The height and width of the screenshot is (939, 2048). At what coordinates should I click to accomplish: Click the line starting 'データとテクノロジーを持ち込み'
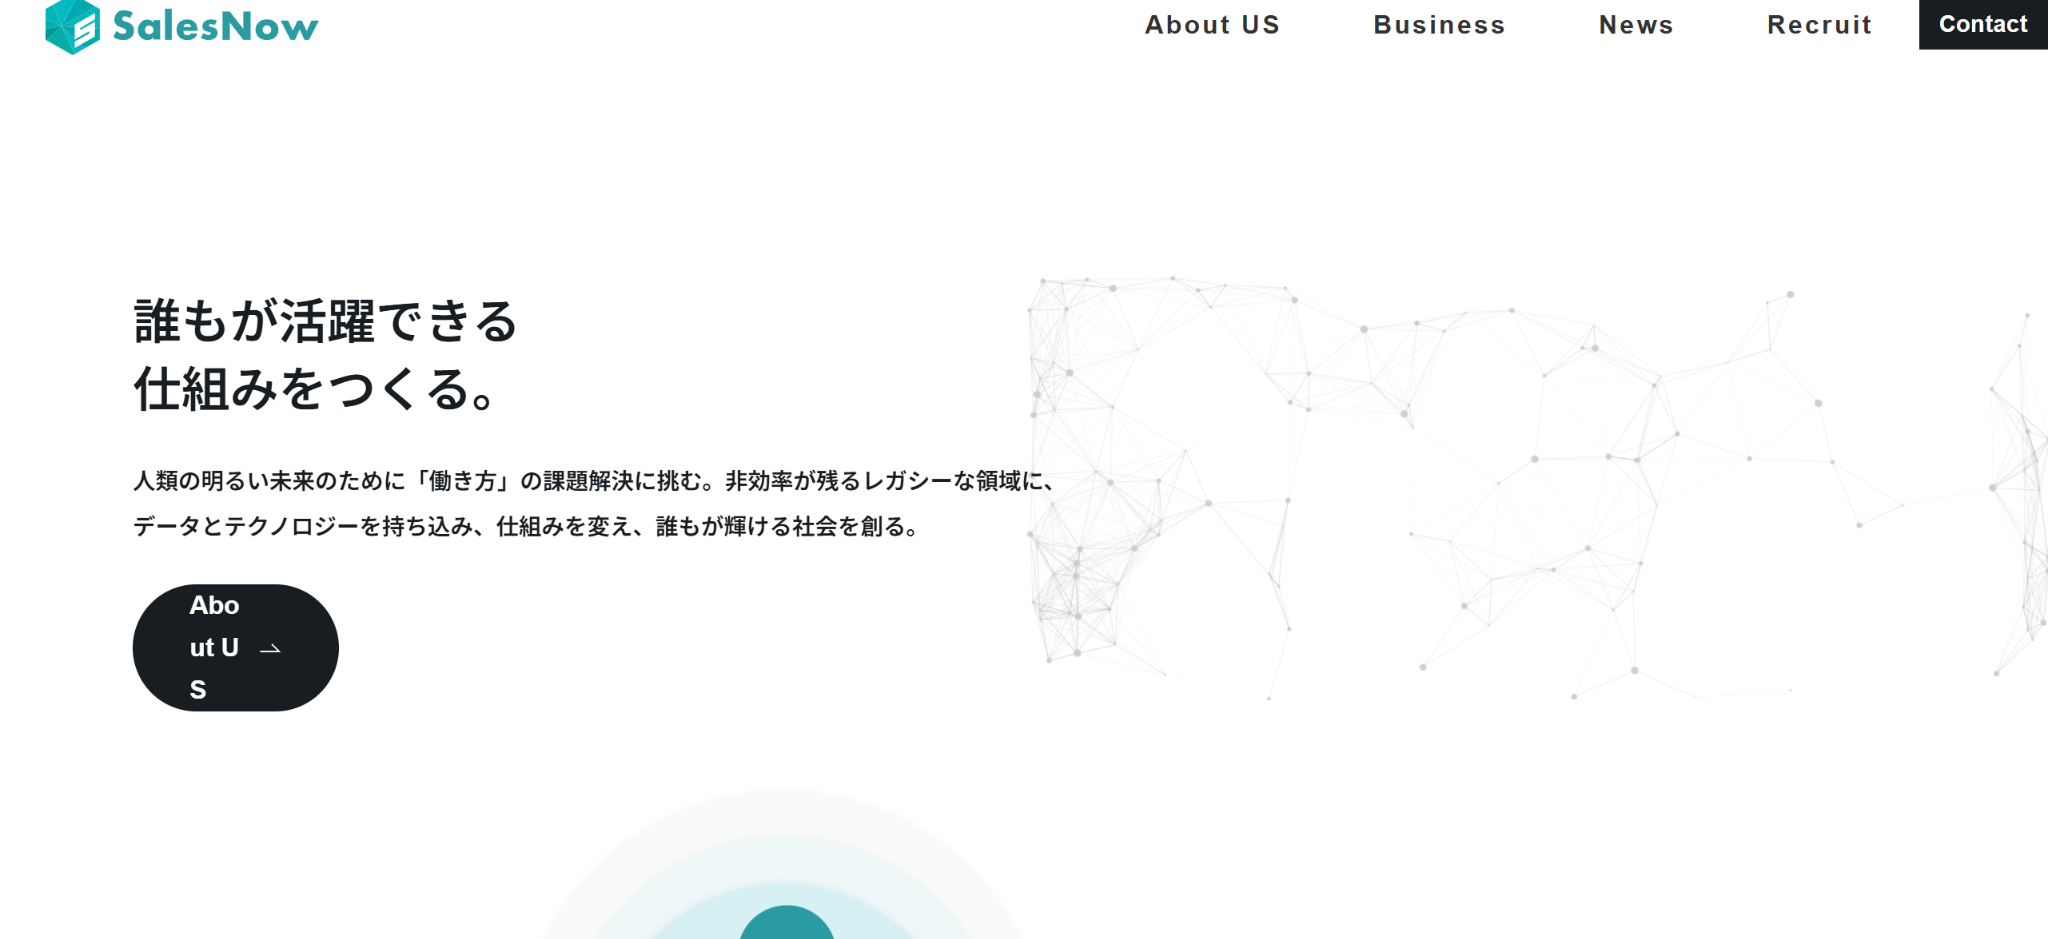[526, 526]
